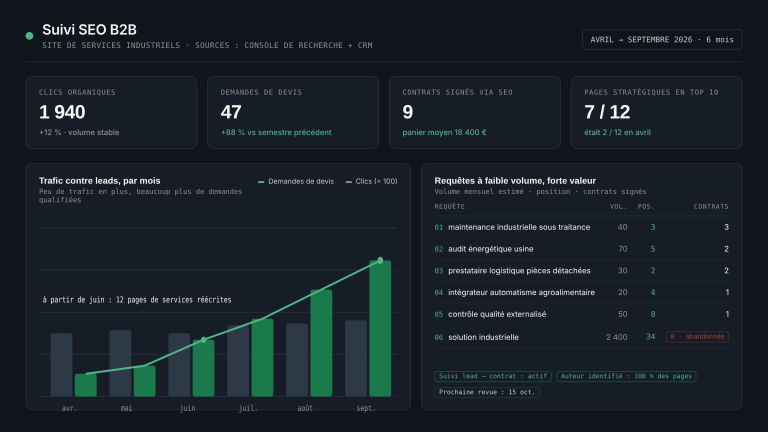Image resolution: width=768 pixels, height=432 pixels.
Task: Click the juin axis label
Action: point(187,408)
